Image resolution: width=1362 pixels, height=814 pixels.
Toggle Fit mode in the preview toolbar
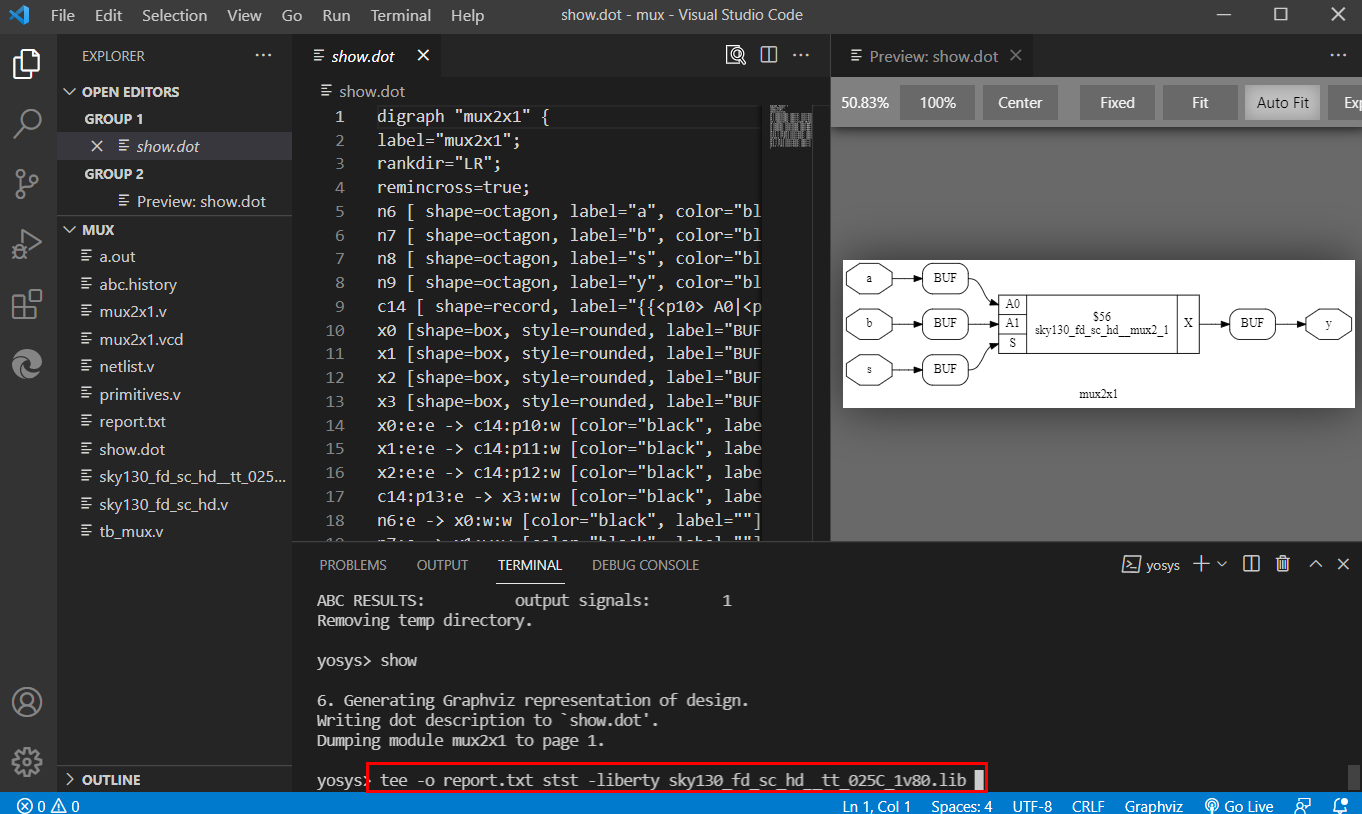coord(1200,102)
